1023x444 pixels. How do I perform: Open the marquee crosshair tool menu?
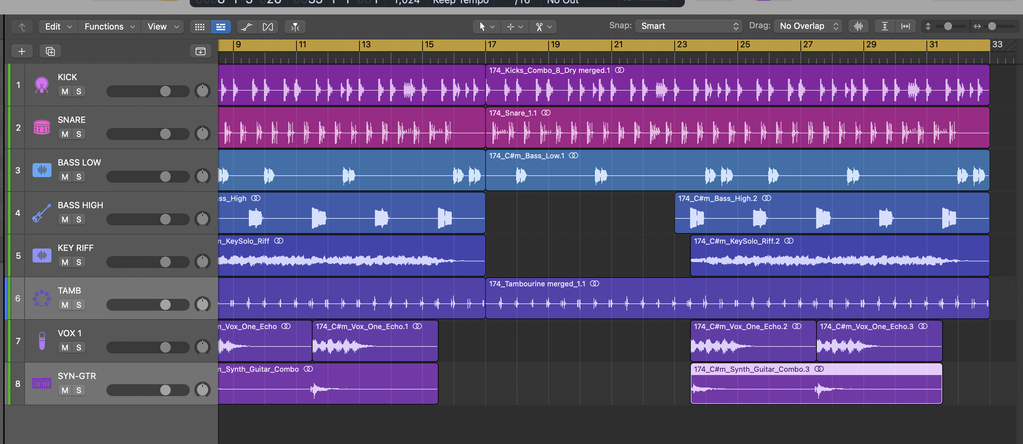coord(515,27)
